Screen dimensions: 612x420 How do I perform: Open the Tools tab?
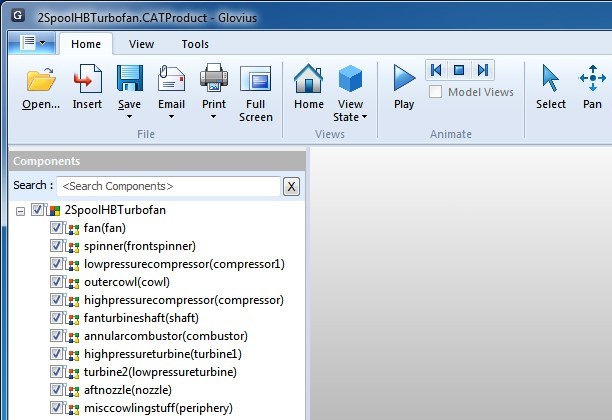tap(195, 44)
